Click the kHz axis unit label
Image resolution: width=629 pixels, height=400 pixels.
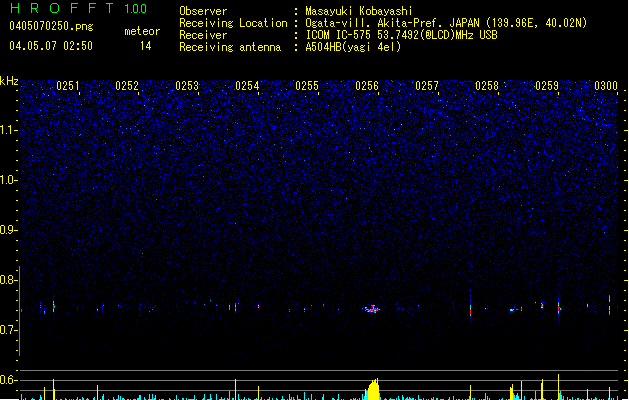[x=9, y=81]
